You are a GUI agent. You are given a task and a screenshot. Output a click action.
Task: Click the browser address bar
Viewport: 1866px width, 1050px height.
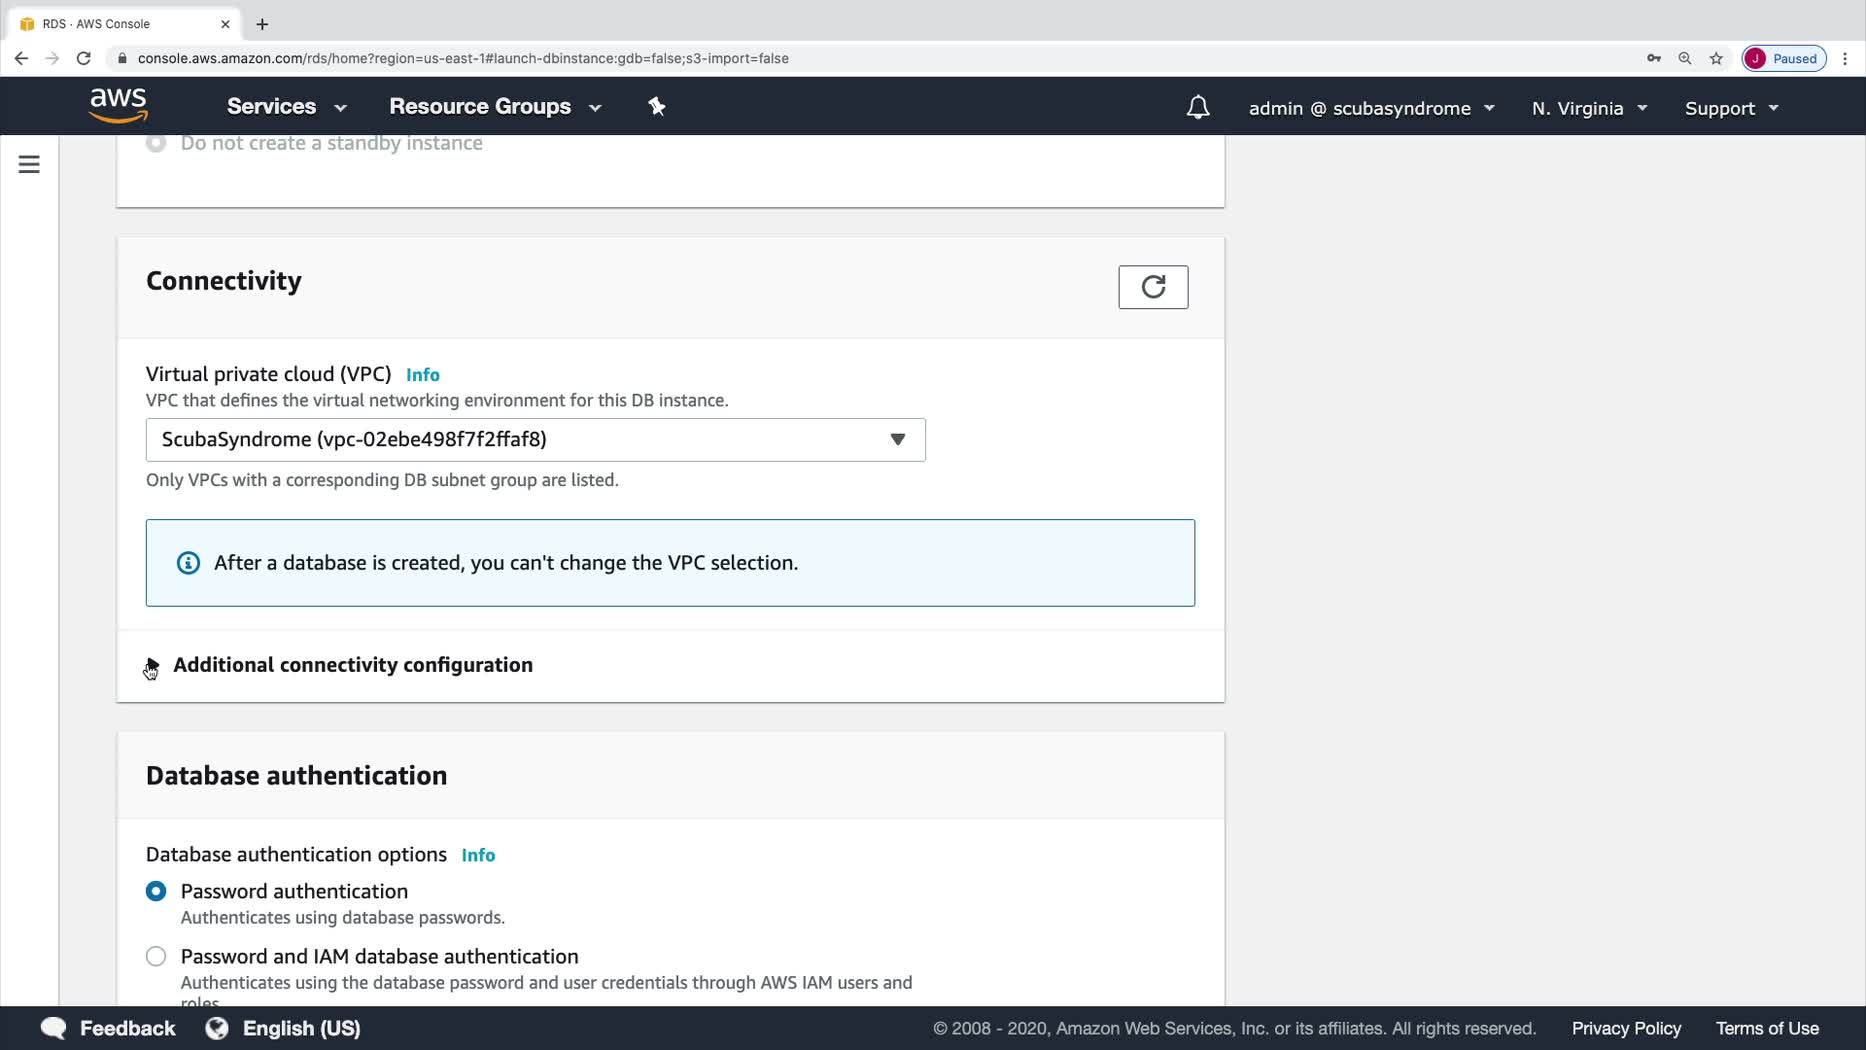(x=700, y=58)
